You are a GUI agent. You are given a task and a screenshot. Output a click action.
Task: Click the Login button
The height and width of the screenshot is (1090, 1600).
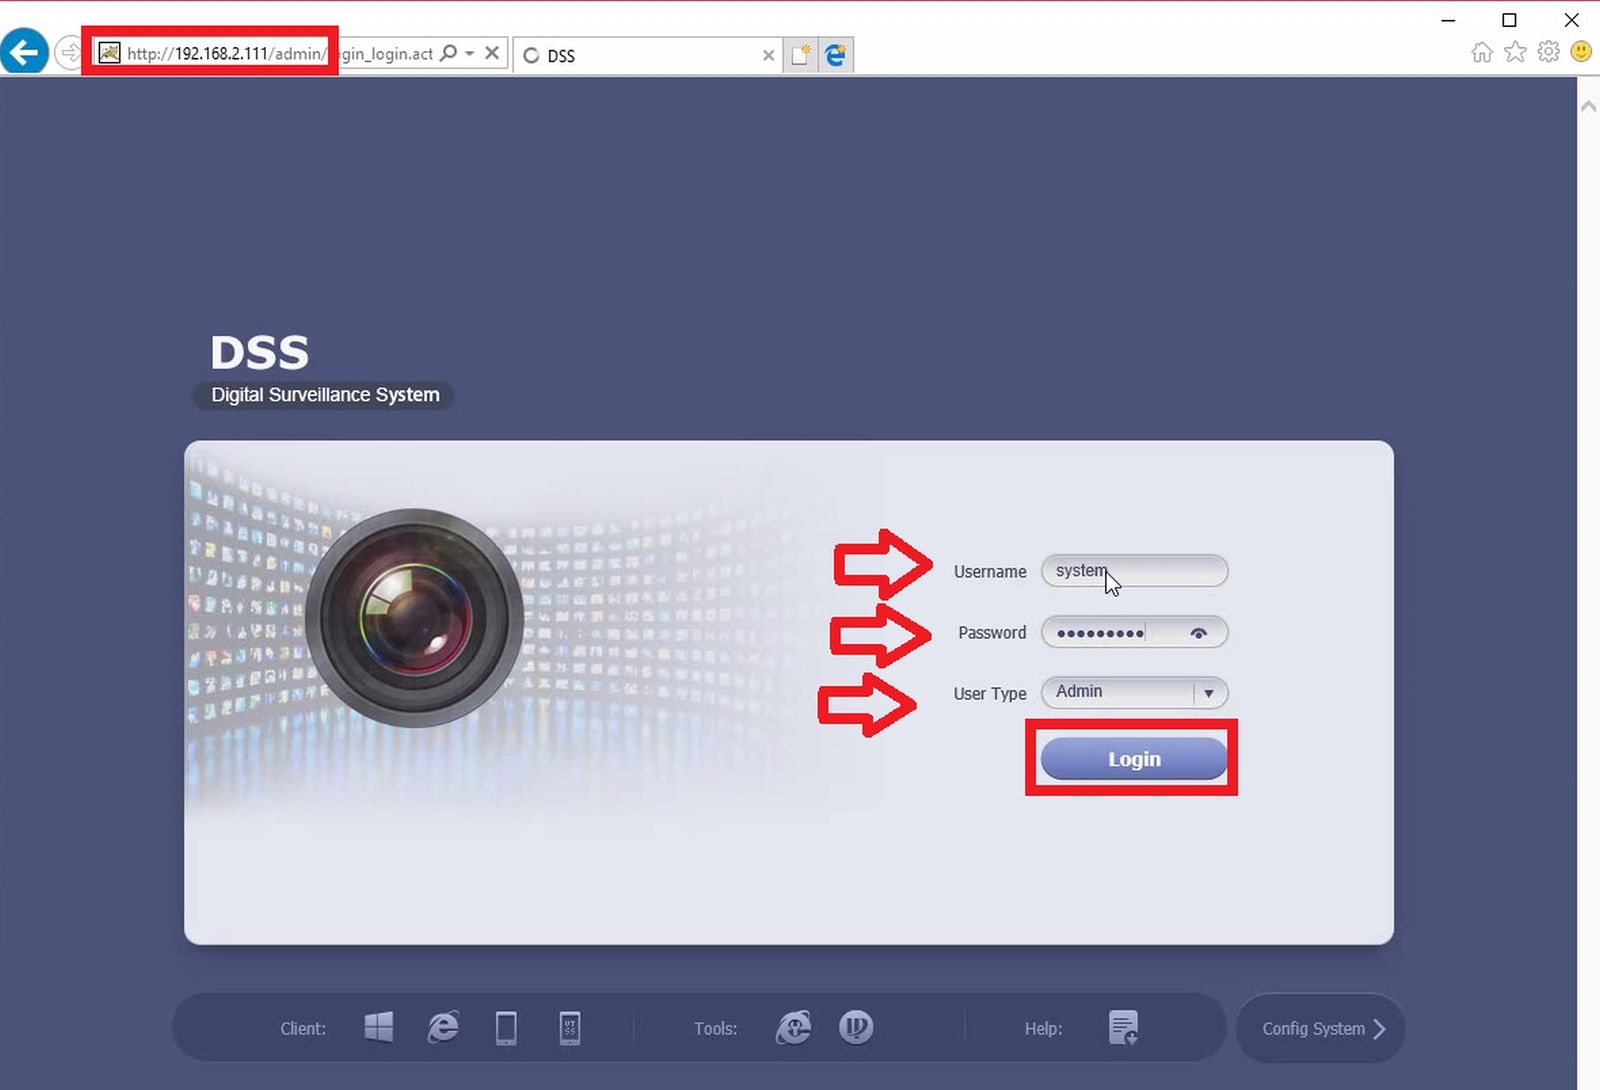(1134, 759)
